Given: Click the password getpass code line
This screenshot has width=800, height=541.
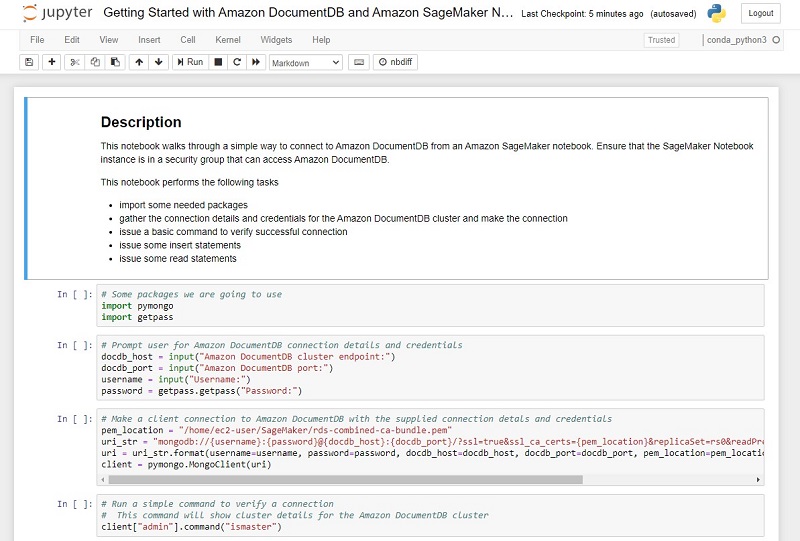Looking at the screenshot, I should pos(202,391).
